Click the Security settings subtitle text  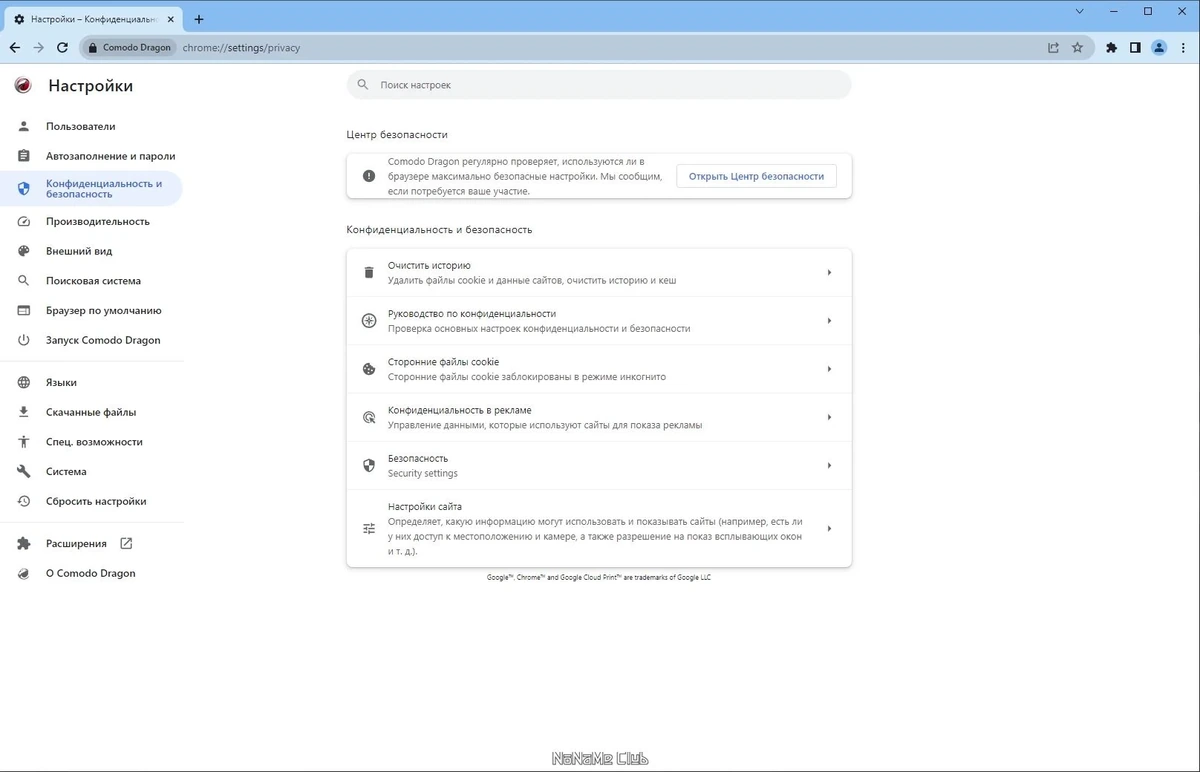(423, 474)
